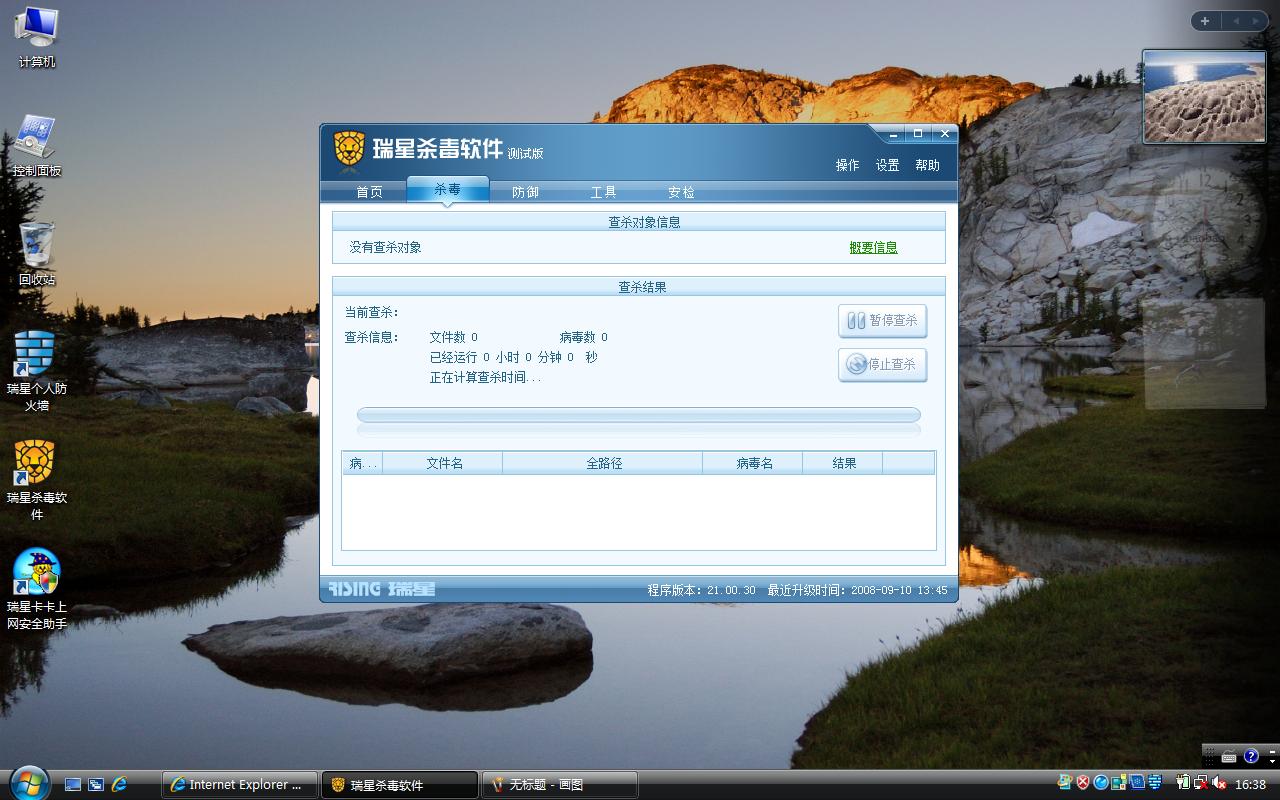The image size is (1280, 800).
Task: Switch to Internet Explorer taskbar button
Action: click(x=240, y=785)
